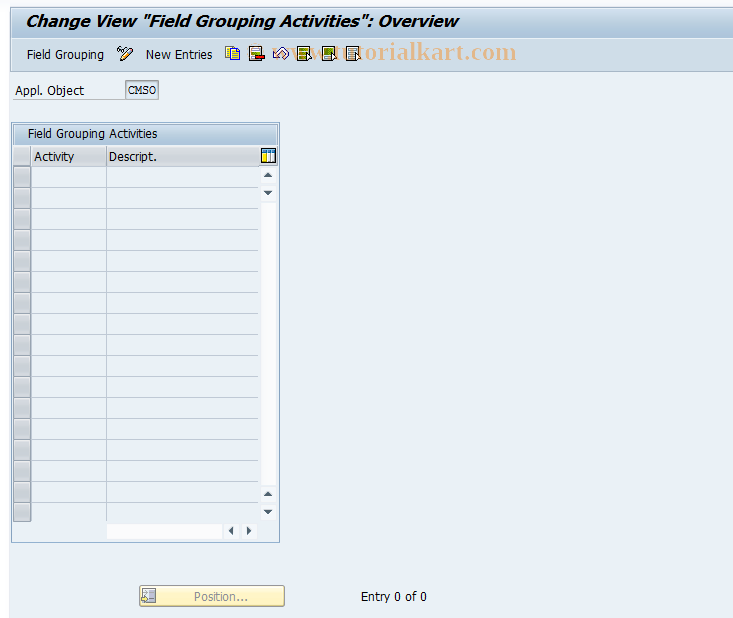
Task: Click the Appl. Object CMSO field
Action: click(142, 90)
